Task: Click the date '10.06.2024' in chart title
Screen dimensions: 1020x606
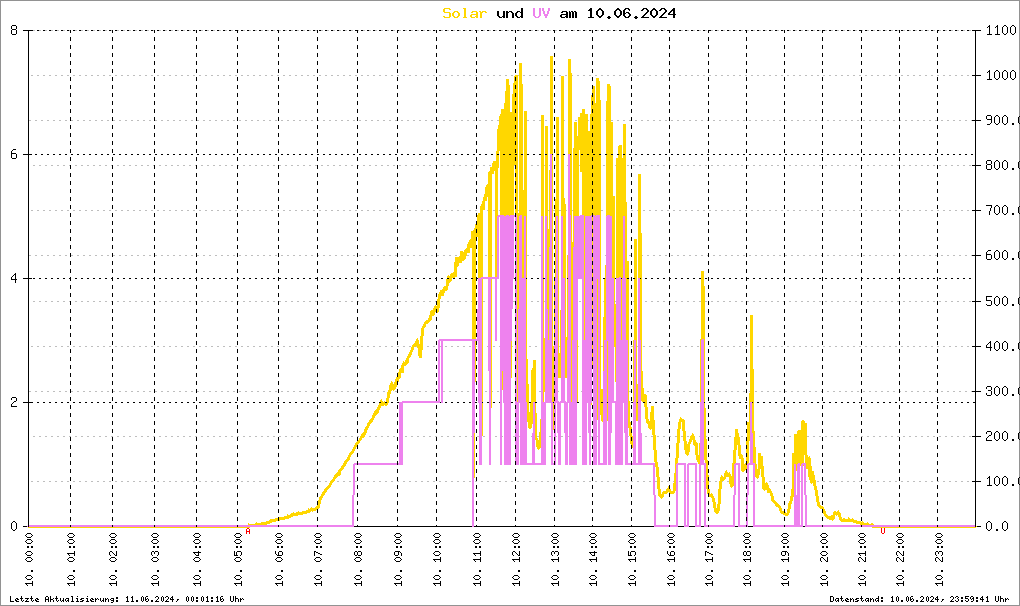Action: 632,14
